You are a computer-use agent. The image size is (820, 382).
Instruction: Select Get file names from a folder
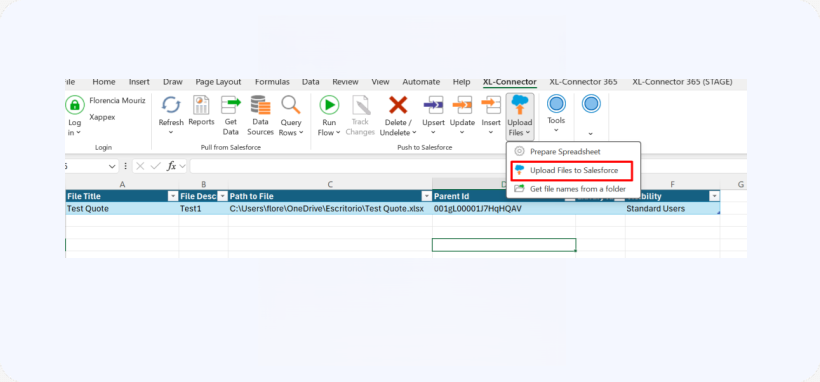coord(573,189)
